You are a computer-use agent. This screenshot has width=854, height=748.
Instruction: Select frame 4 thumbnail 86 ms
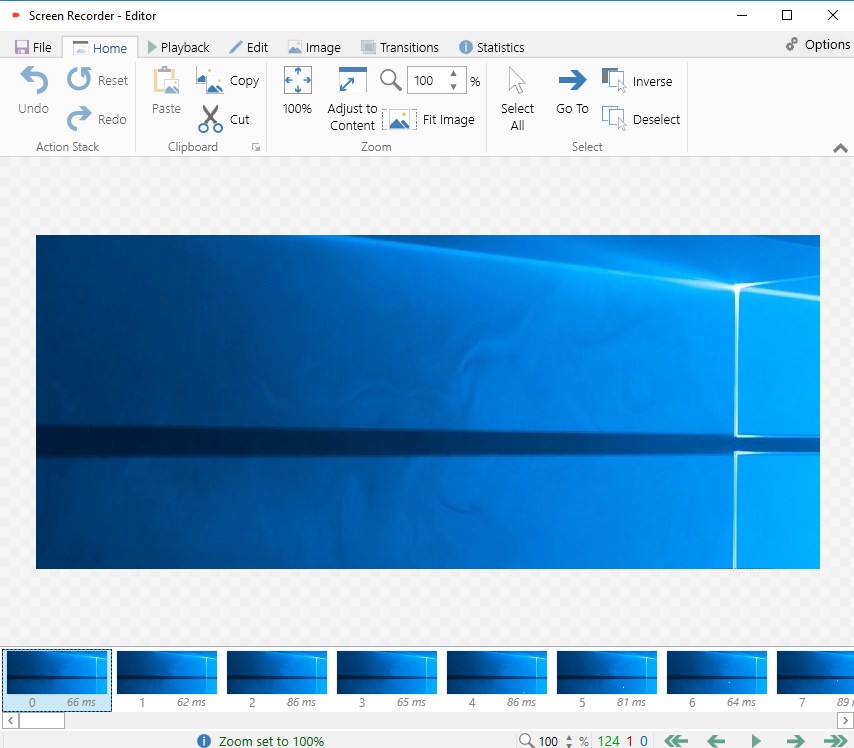497,680
